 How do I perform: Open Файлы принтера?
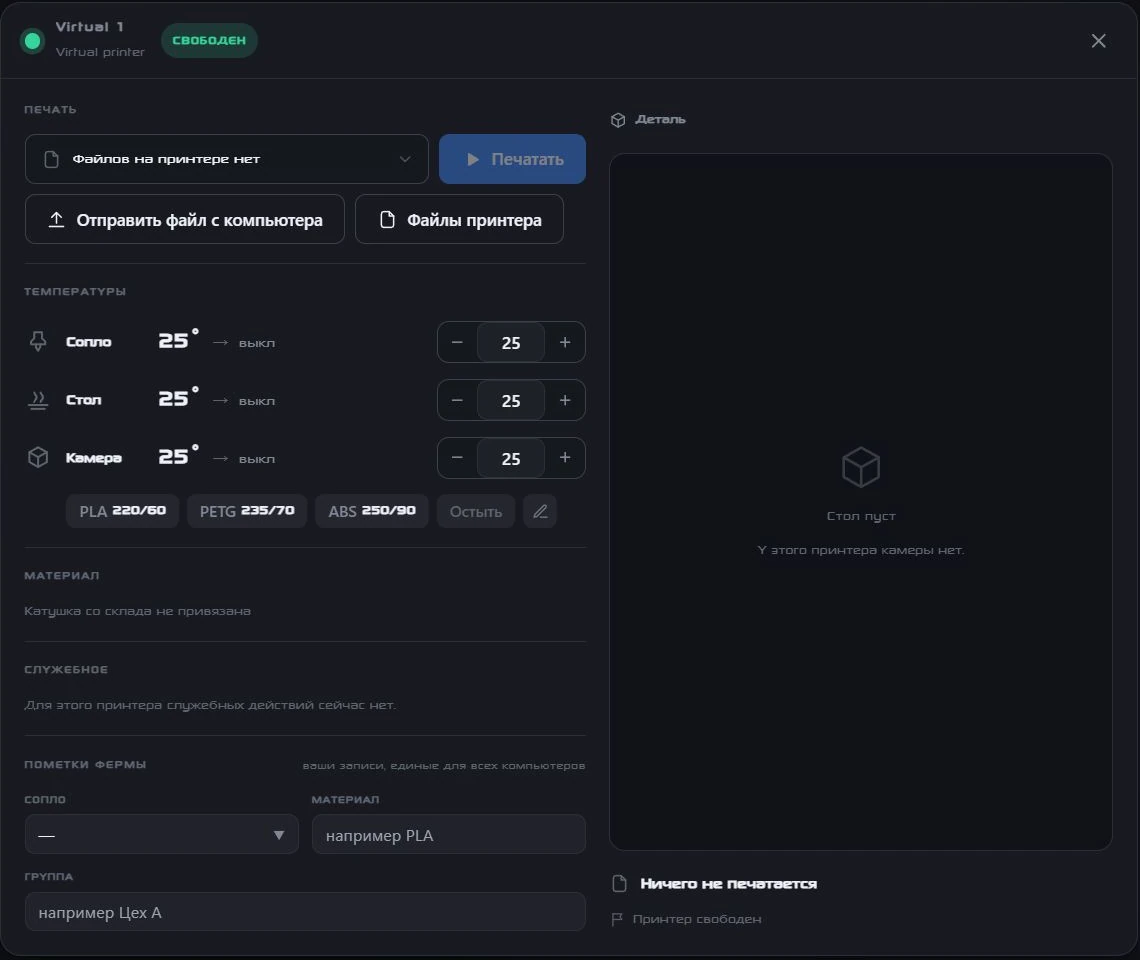pos(459,219)
